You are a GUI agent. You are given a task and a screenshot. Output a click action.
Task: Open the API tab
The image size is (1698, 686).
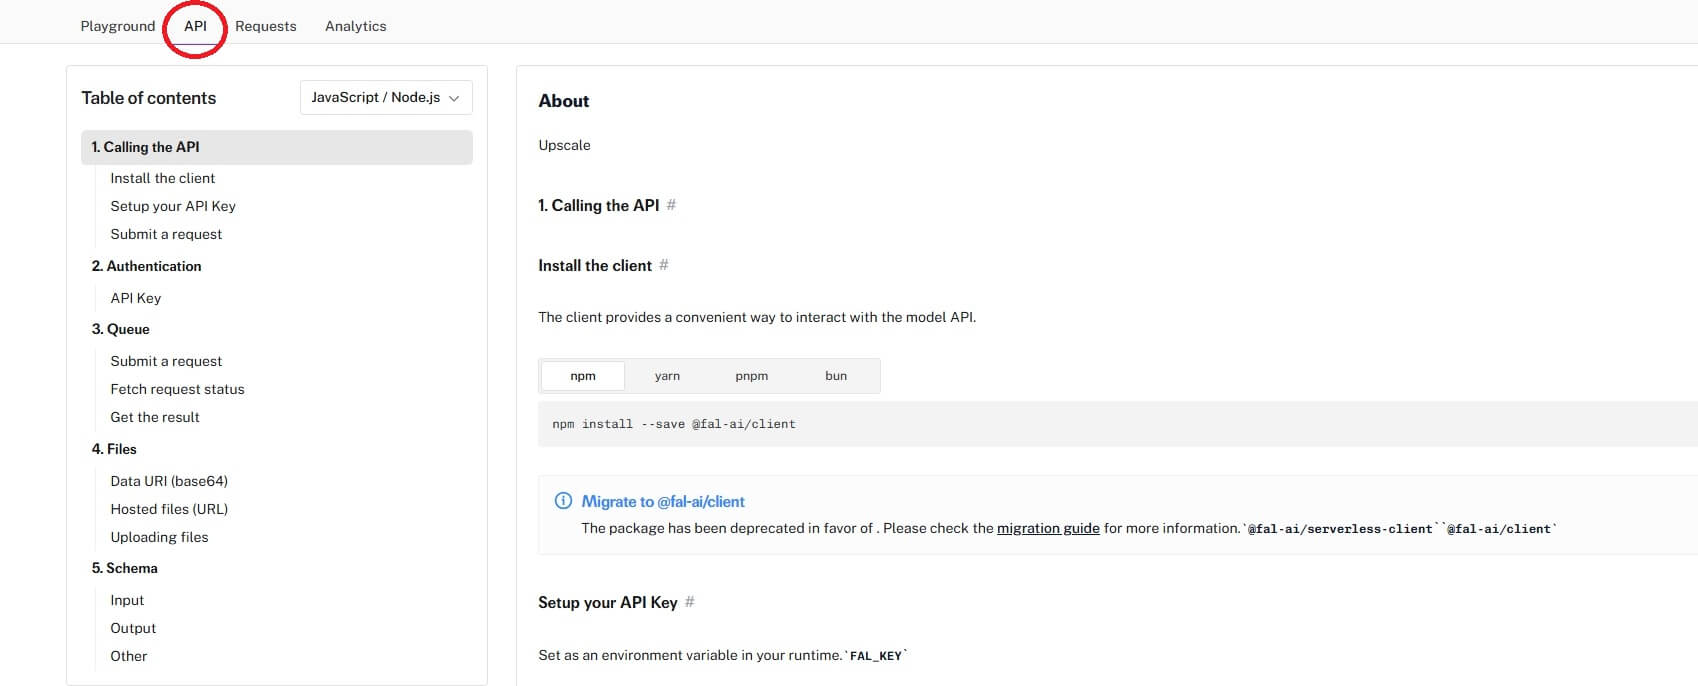(195, 26)
